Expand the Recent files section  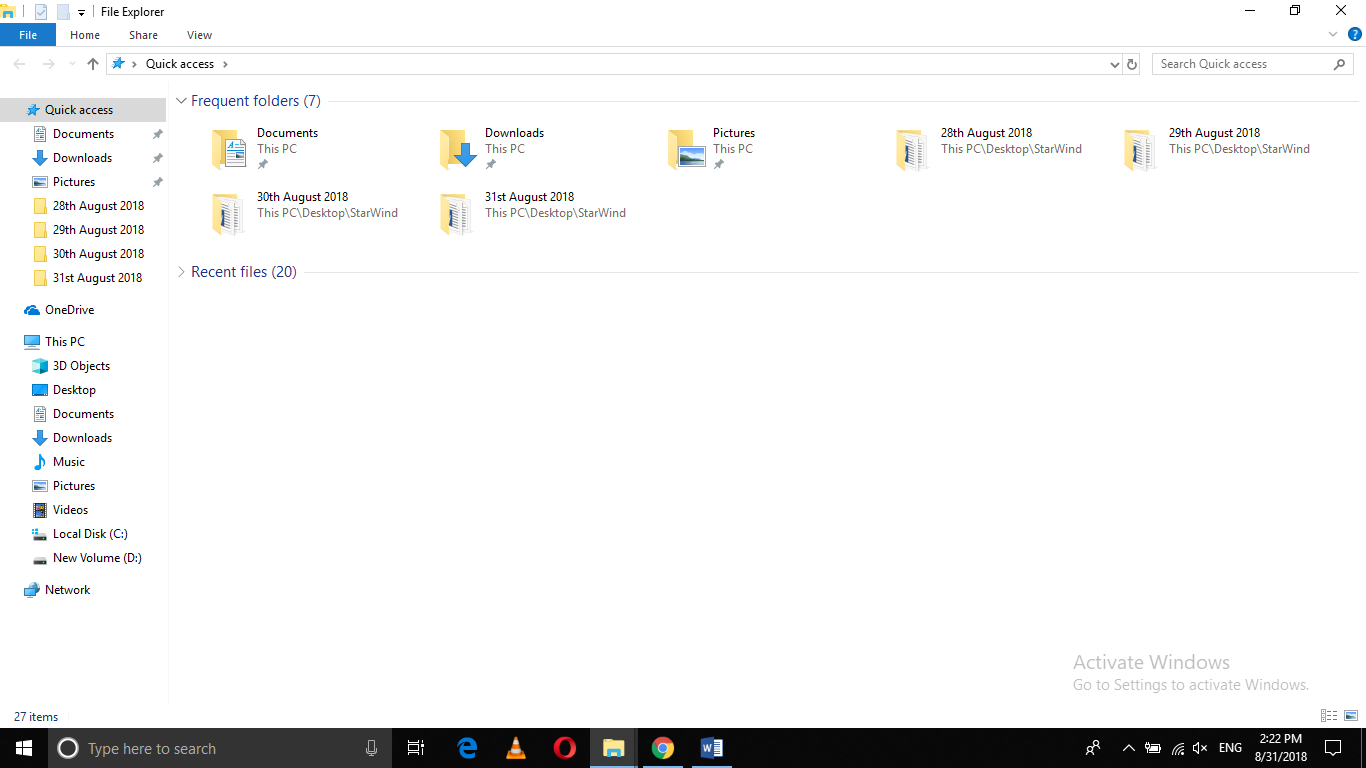point(181,271)
